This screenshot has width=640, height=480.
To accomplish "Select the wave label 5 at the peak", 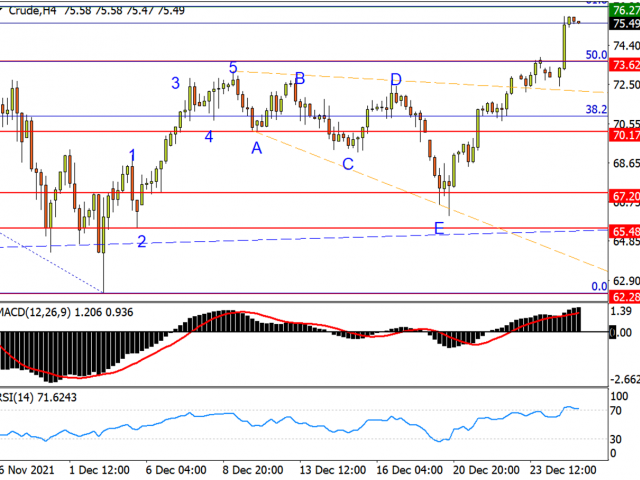I will [232, 68].
